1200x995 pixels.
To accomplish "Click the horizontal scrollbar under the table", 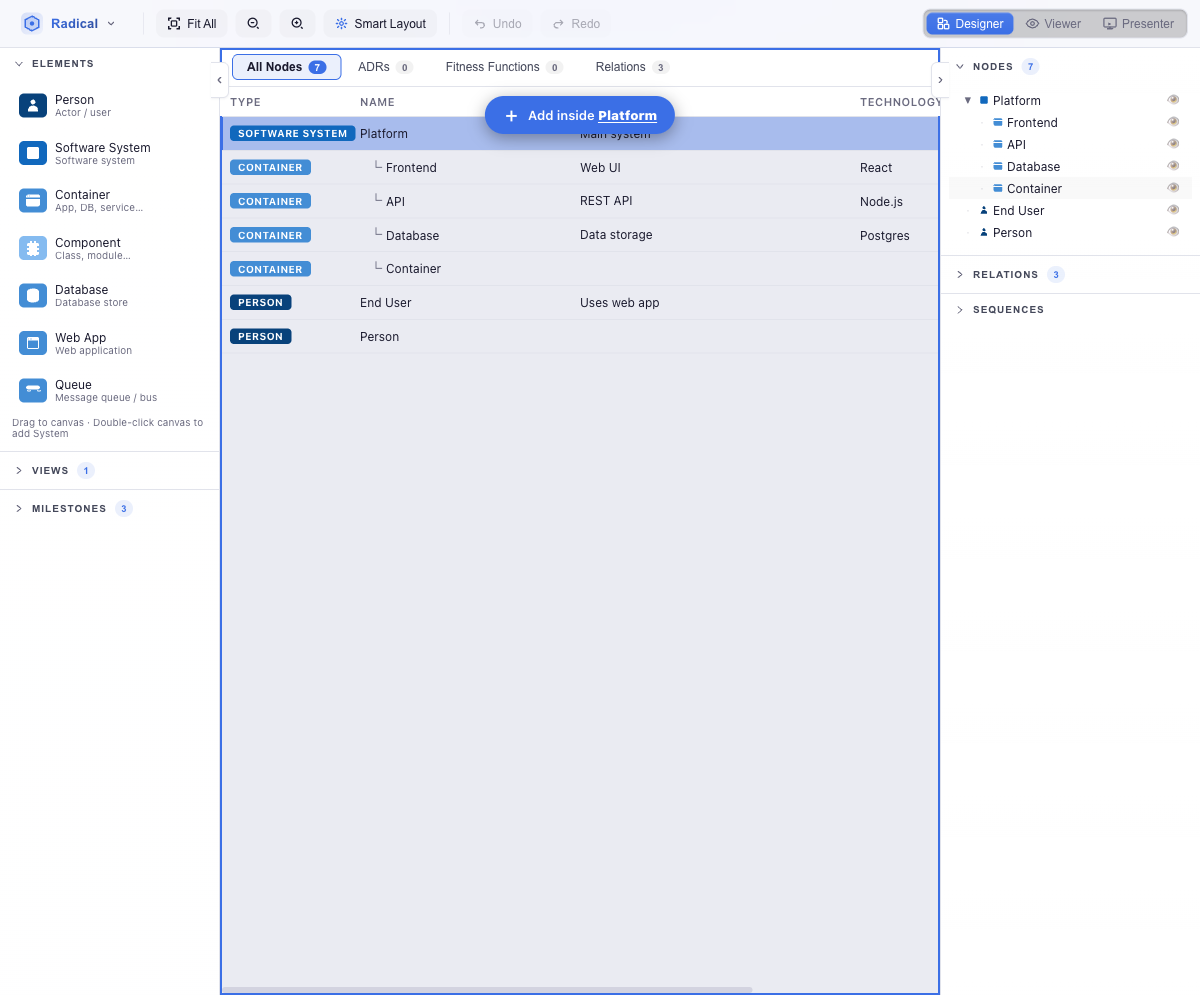I will click(487, 990).
